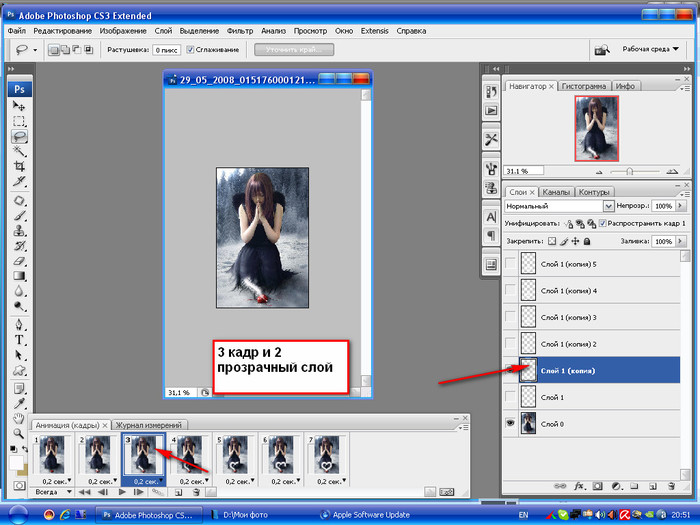Play the frame animation

pos(122,492)
